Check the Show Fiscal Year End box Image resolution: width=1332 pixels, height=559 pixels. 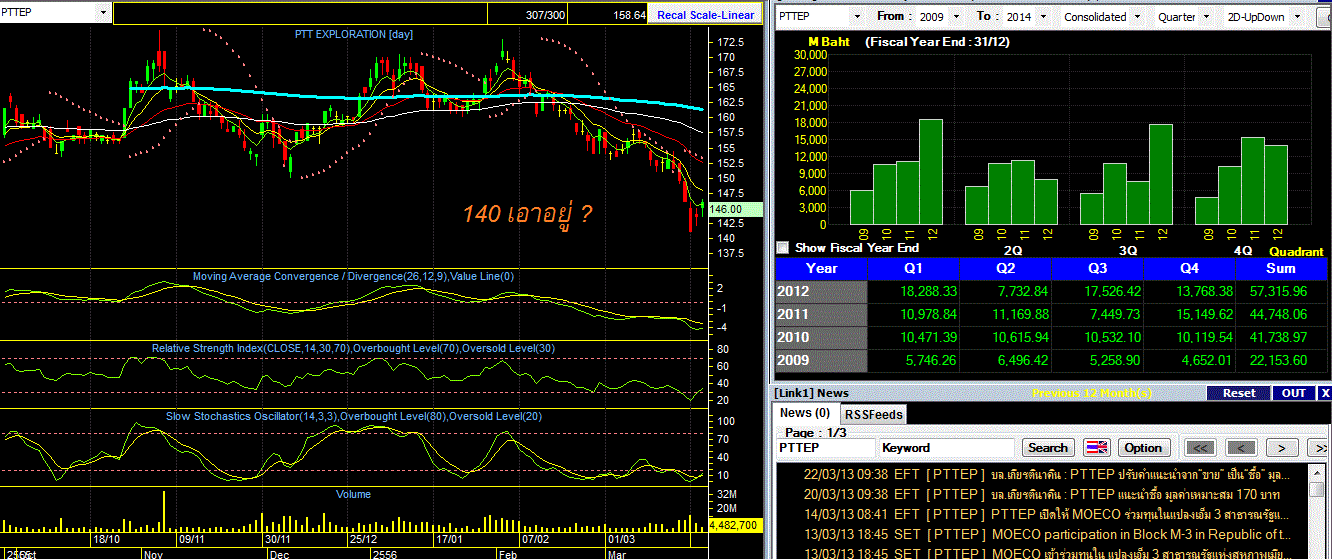783,247
